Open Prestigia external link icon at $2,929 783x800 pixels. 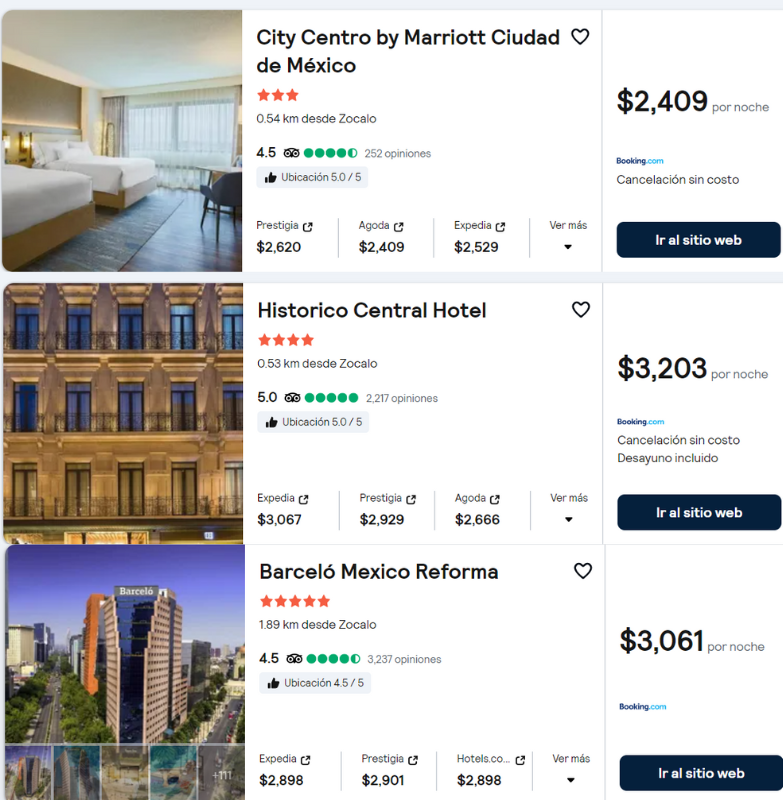point(411,499)
